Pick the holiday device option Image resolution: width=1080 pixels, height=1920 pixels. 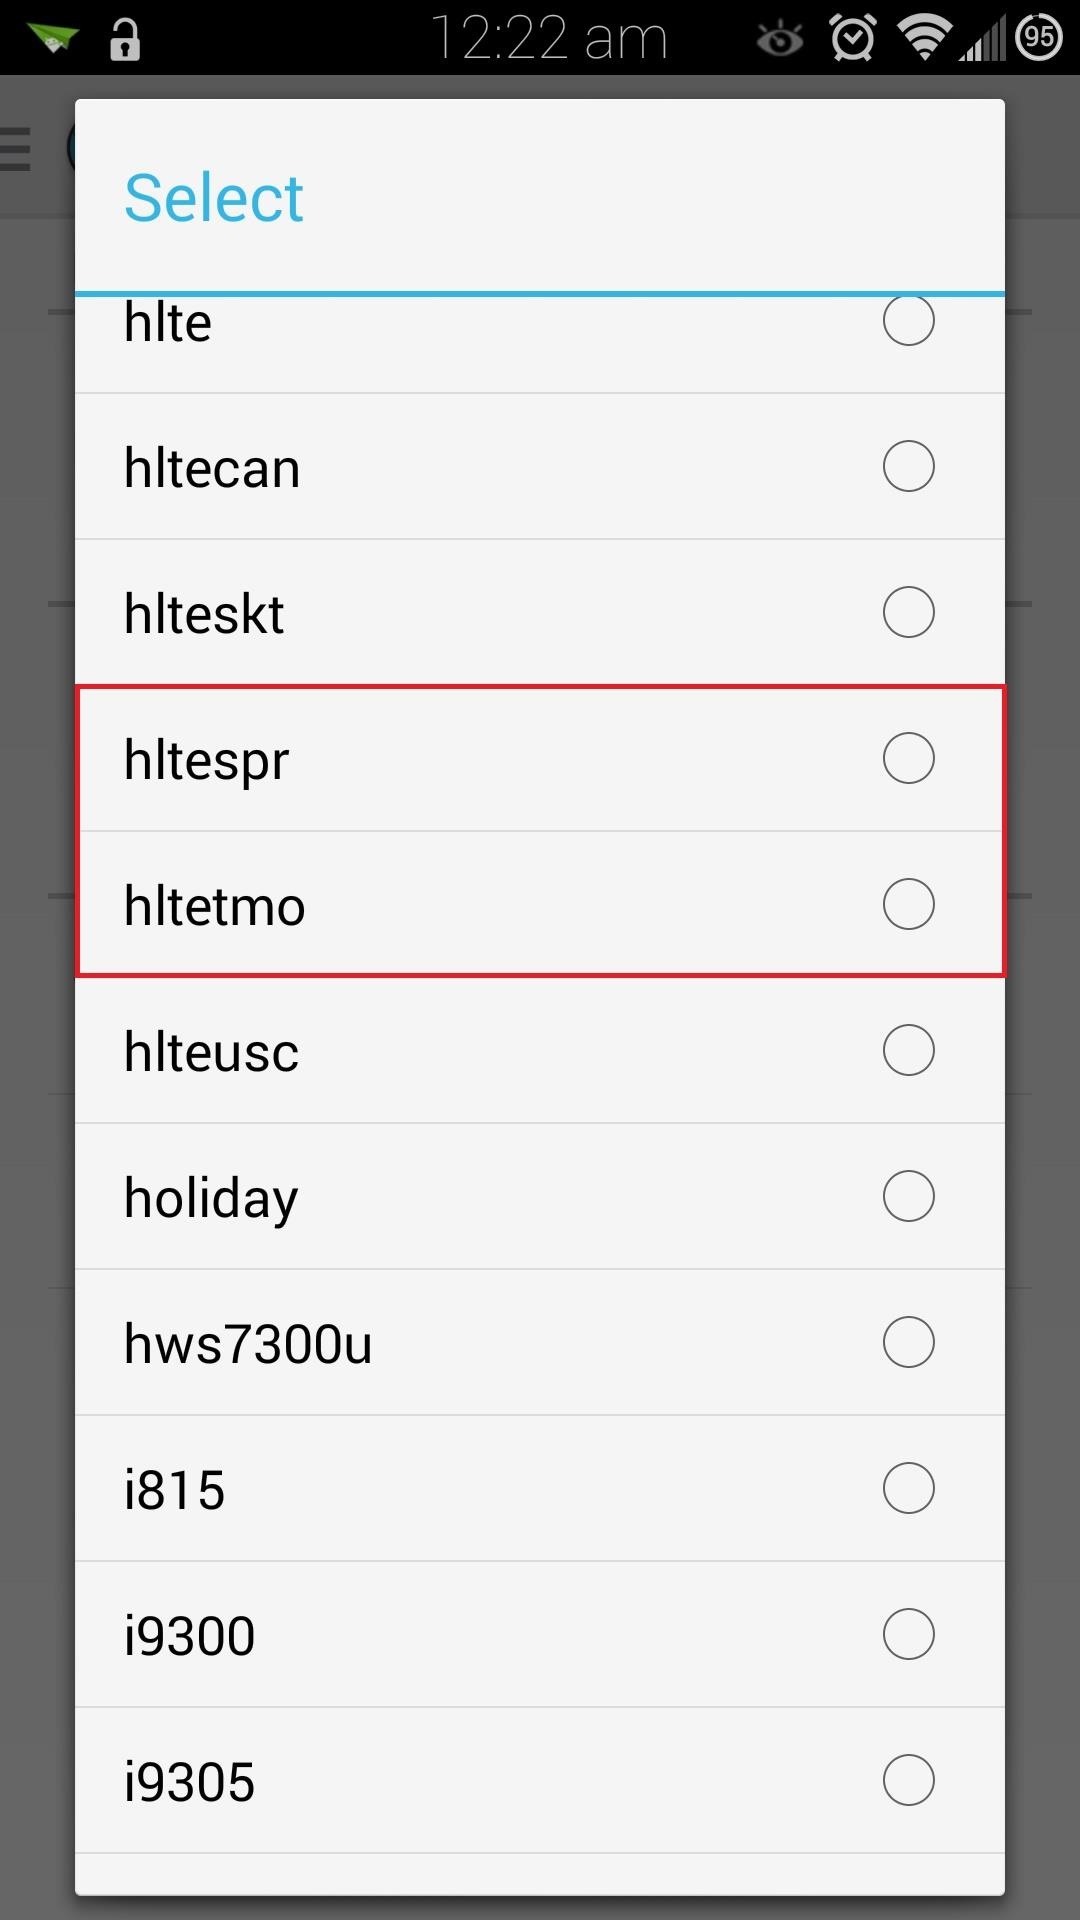(x=540, y=1197)
